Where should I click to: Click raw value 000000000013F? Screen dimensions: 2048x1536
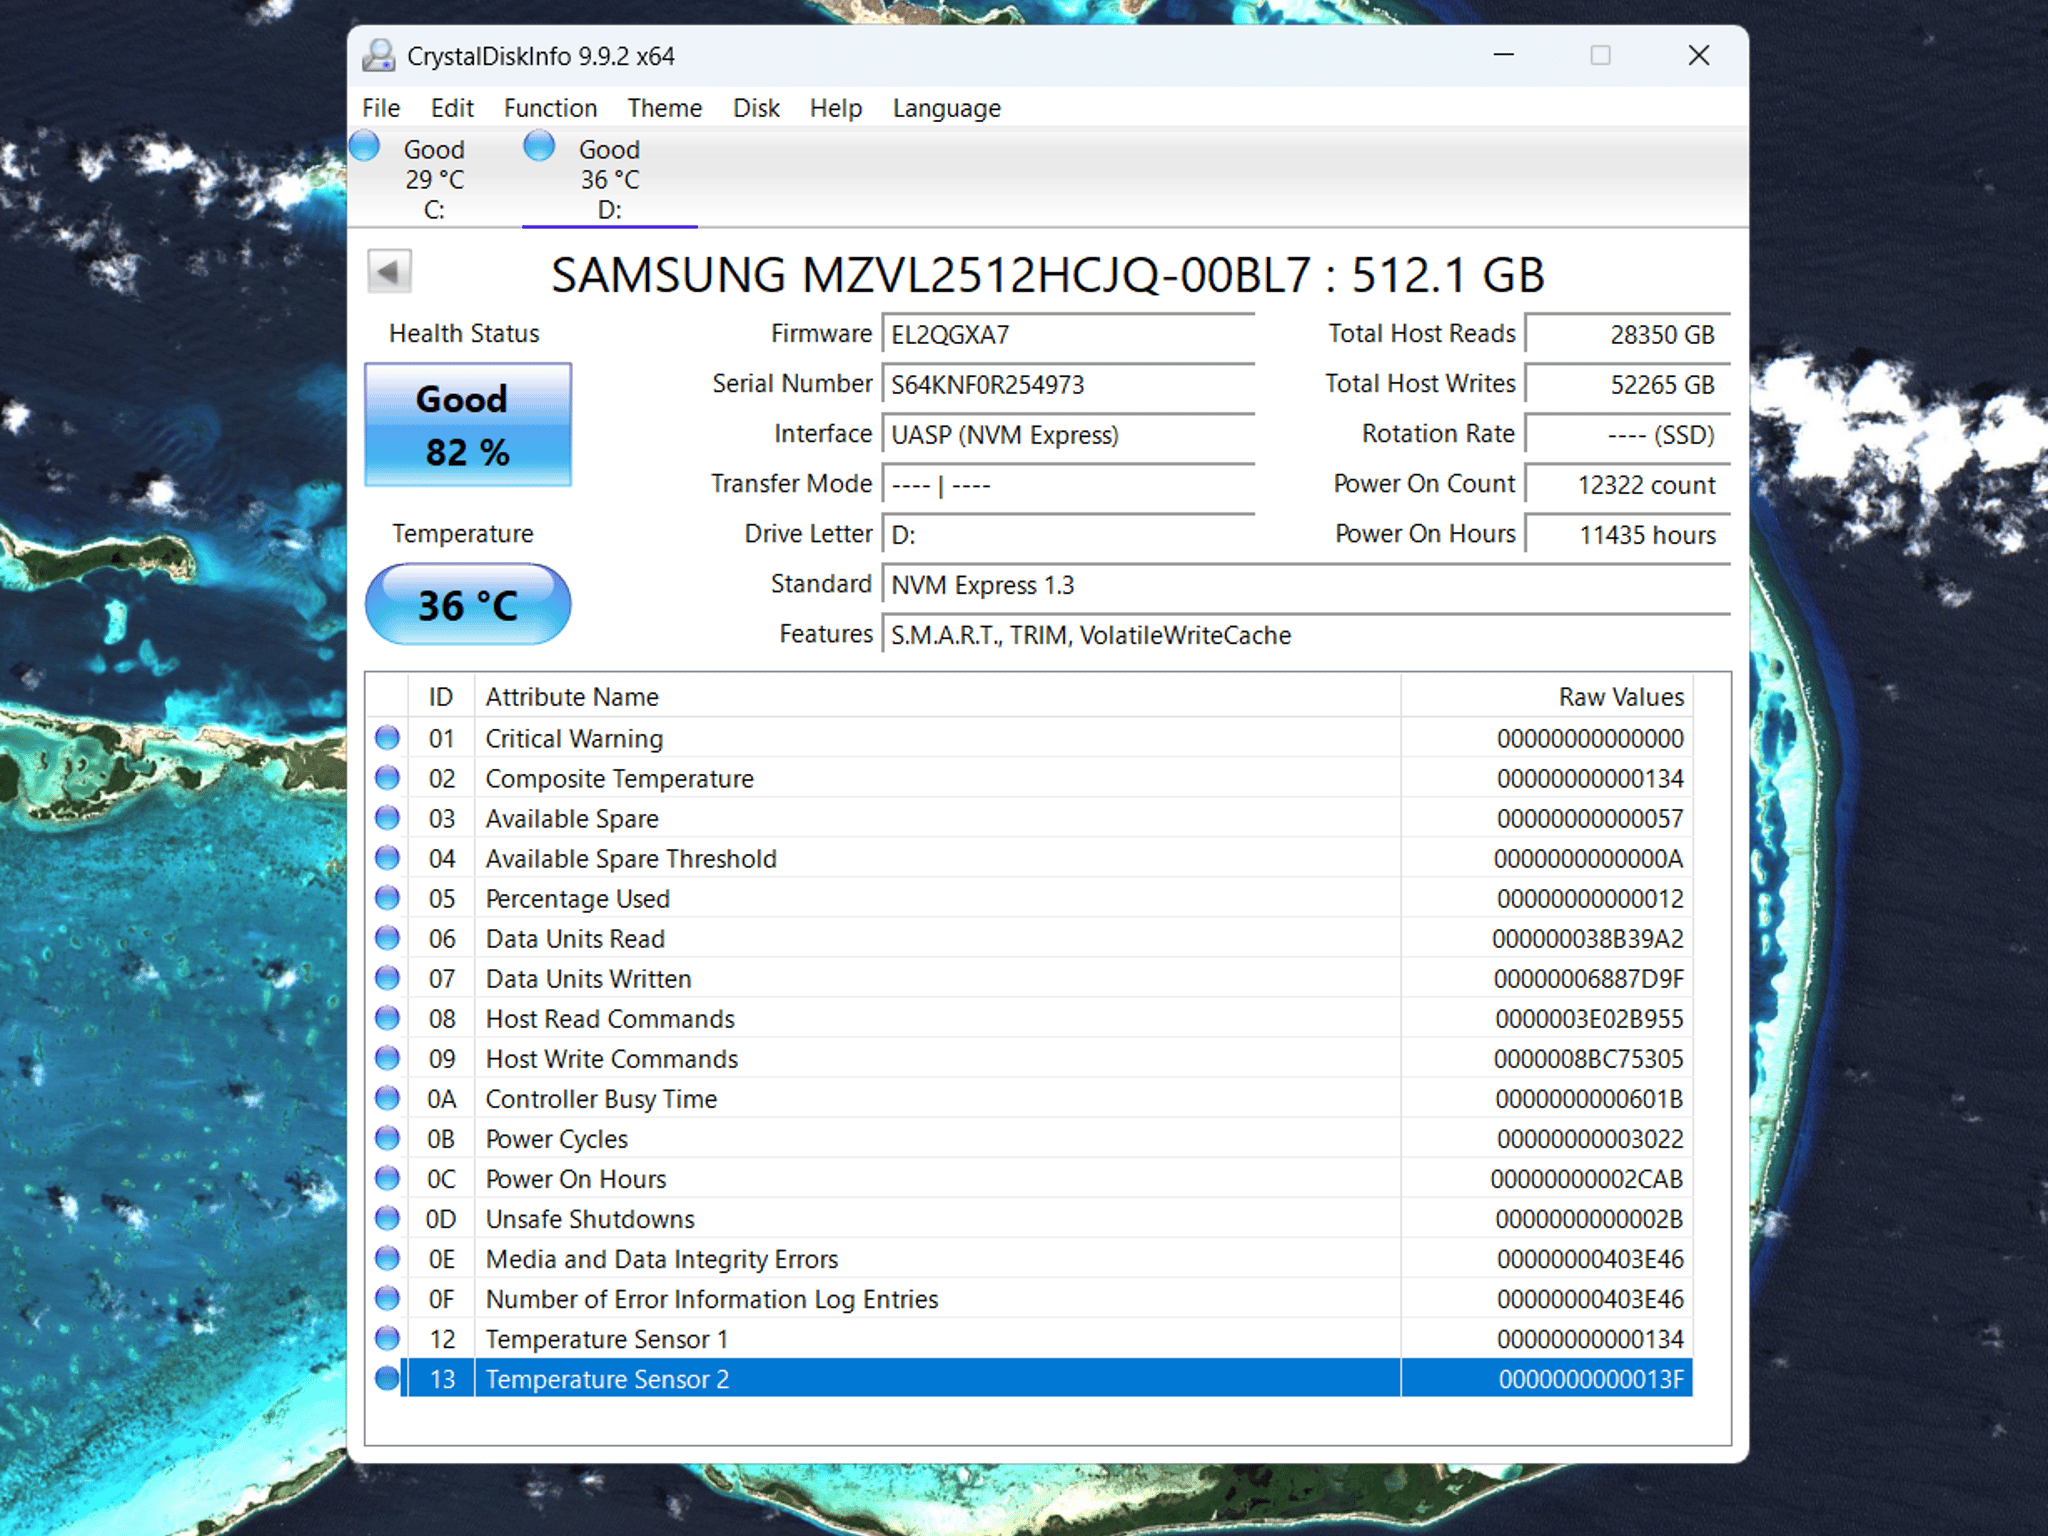click(x=1591, y=1378)
